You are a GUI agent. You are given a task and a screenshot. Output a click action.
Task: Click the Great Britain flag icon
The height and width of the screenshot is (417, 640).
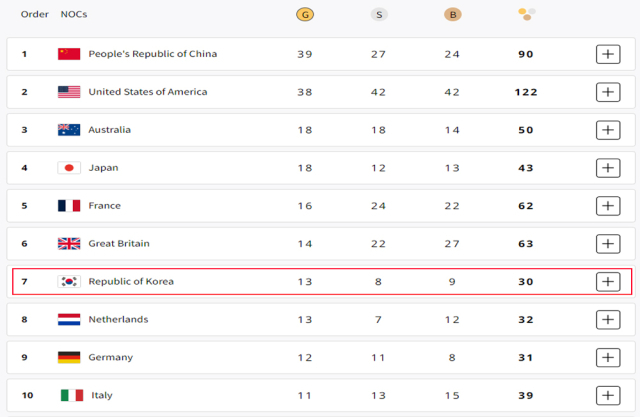(x=69, y=244)
